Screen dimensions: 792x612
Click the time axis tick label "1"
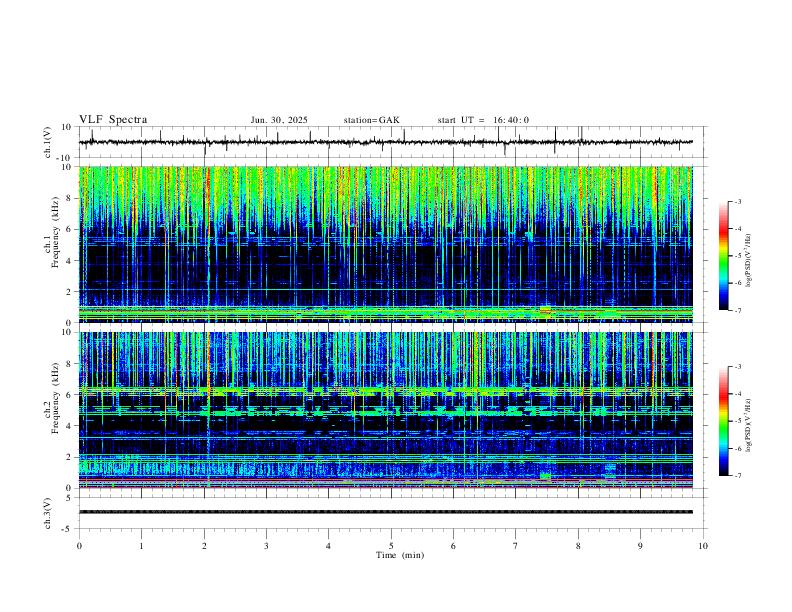pyautogui.click(x=141, y=546)
